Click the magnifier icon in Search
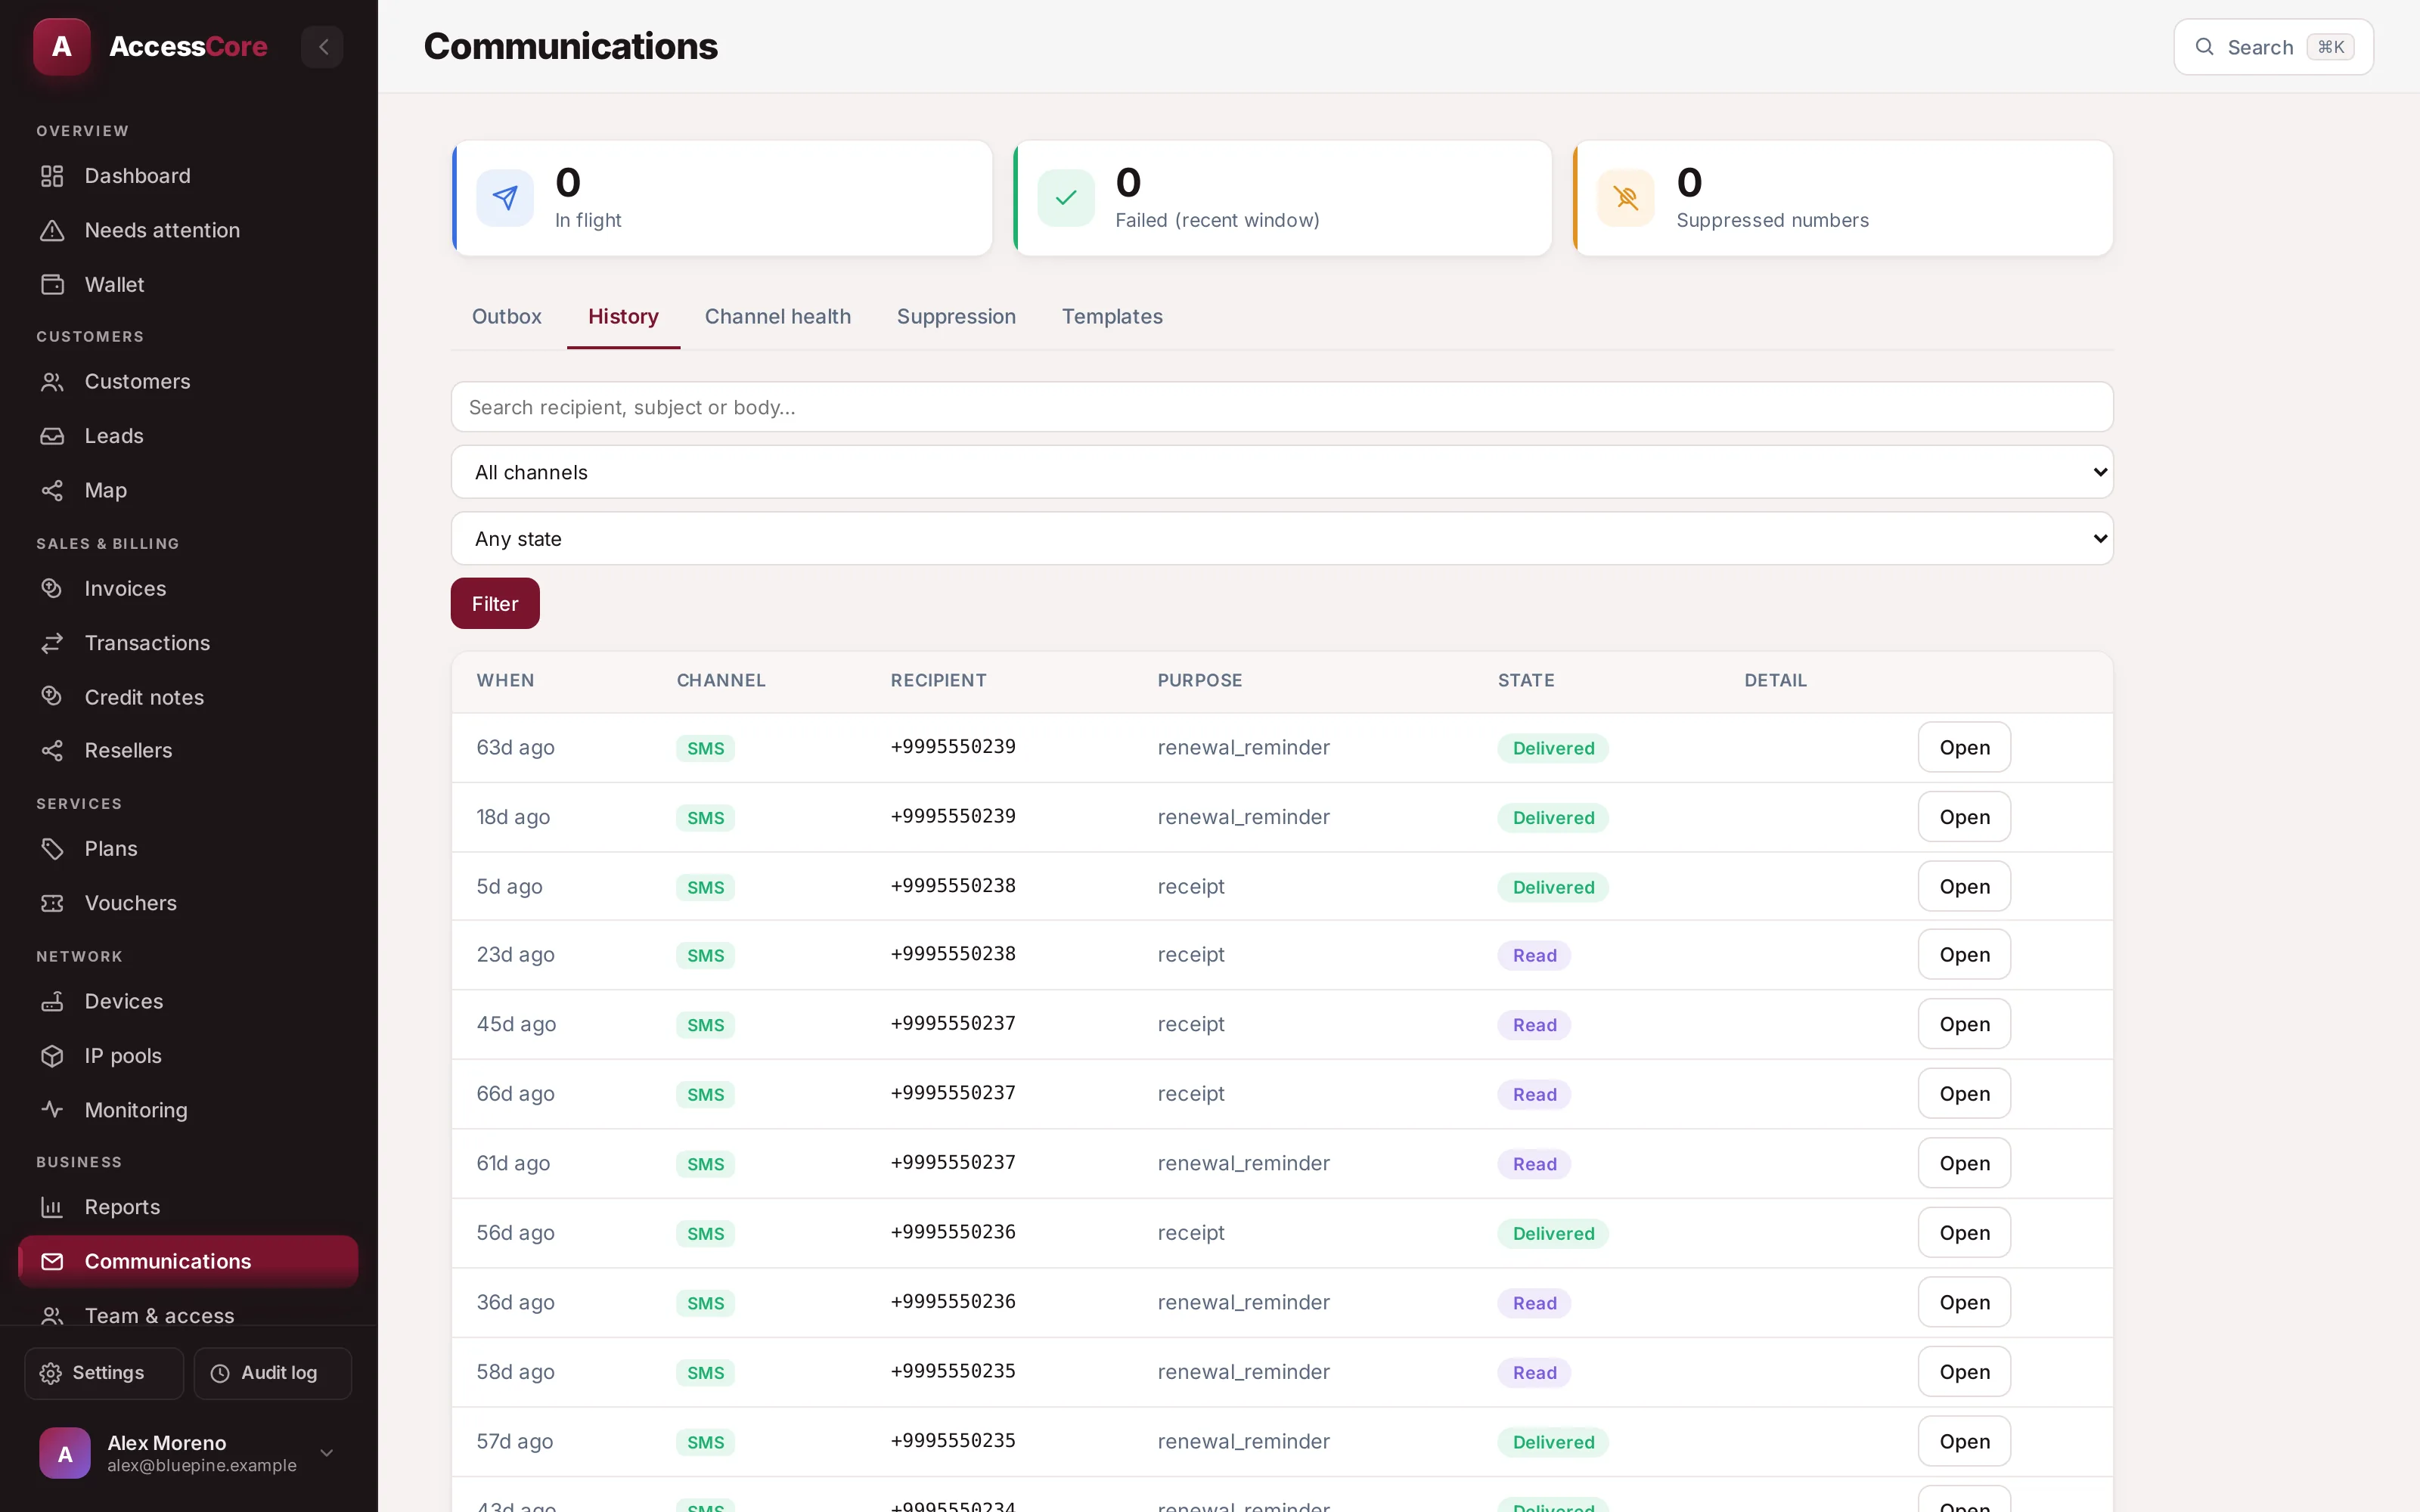The image size is (2420, 1512). (2204, 47)
